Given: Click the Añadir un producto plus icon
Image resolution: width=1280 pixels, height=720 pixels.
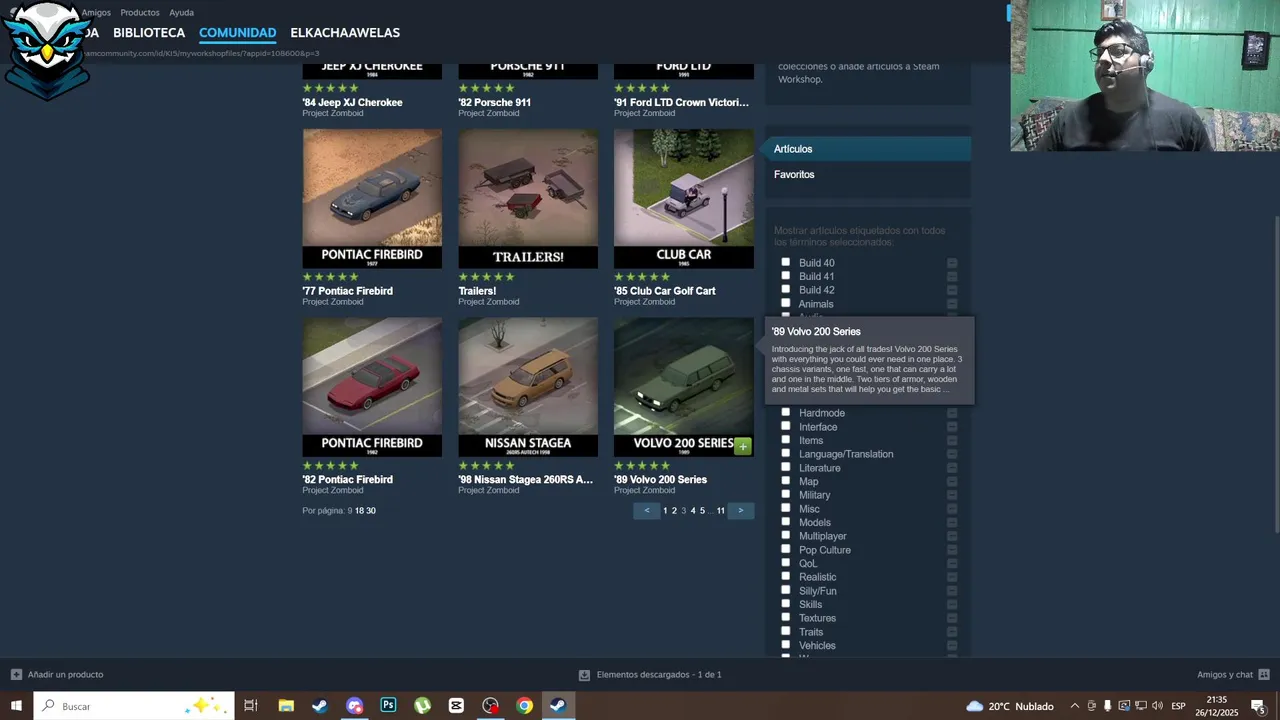Looking at the screenshot, I should click(16, 674).
